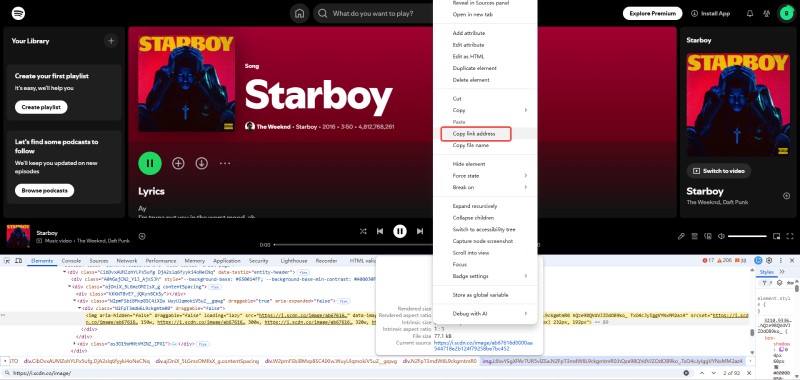Adjust the volume slider

pos(747,236)
